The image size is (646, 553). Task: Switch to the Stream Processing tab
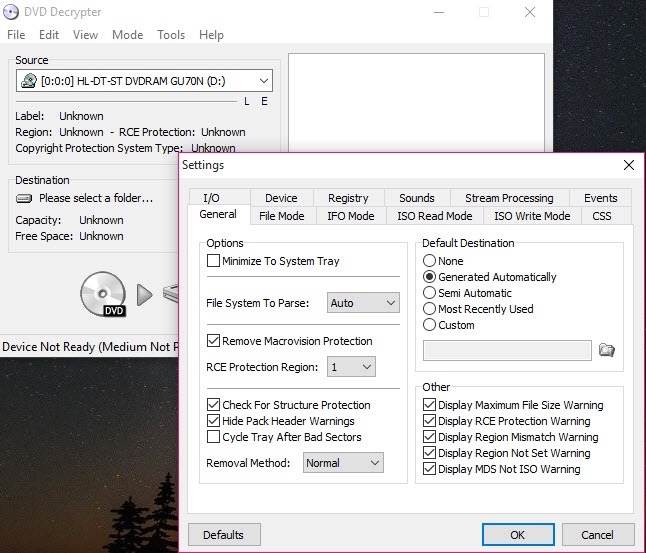[x=509, y=198]
